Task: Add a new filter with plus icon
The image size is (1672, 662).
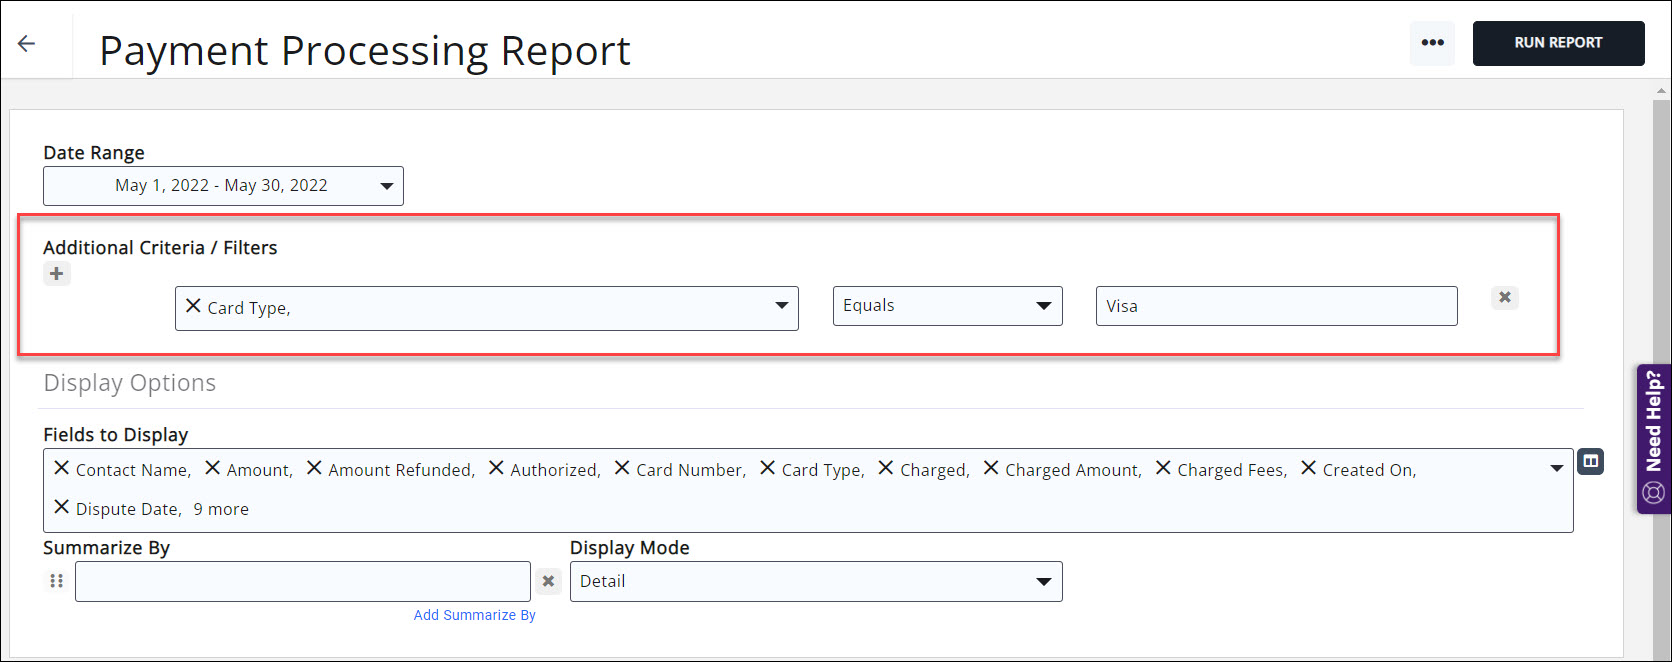Action: coord(57,274)
